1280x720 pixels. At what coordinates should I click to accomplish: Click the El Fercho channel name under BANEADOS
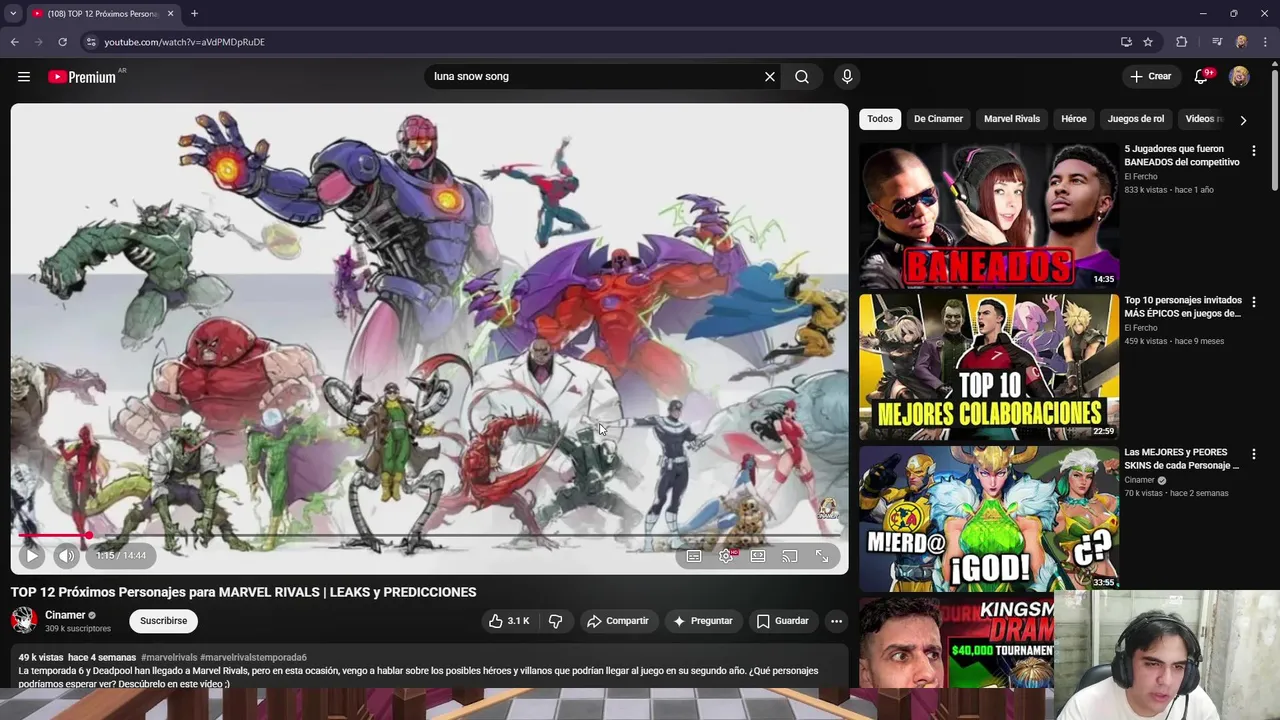coord(1140,177)
